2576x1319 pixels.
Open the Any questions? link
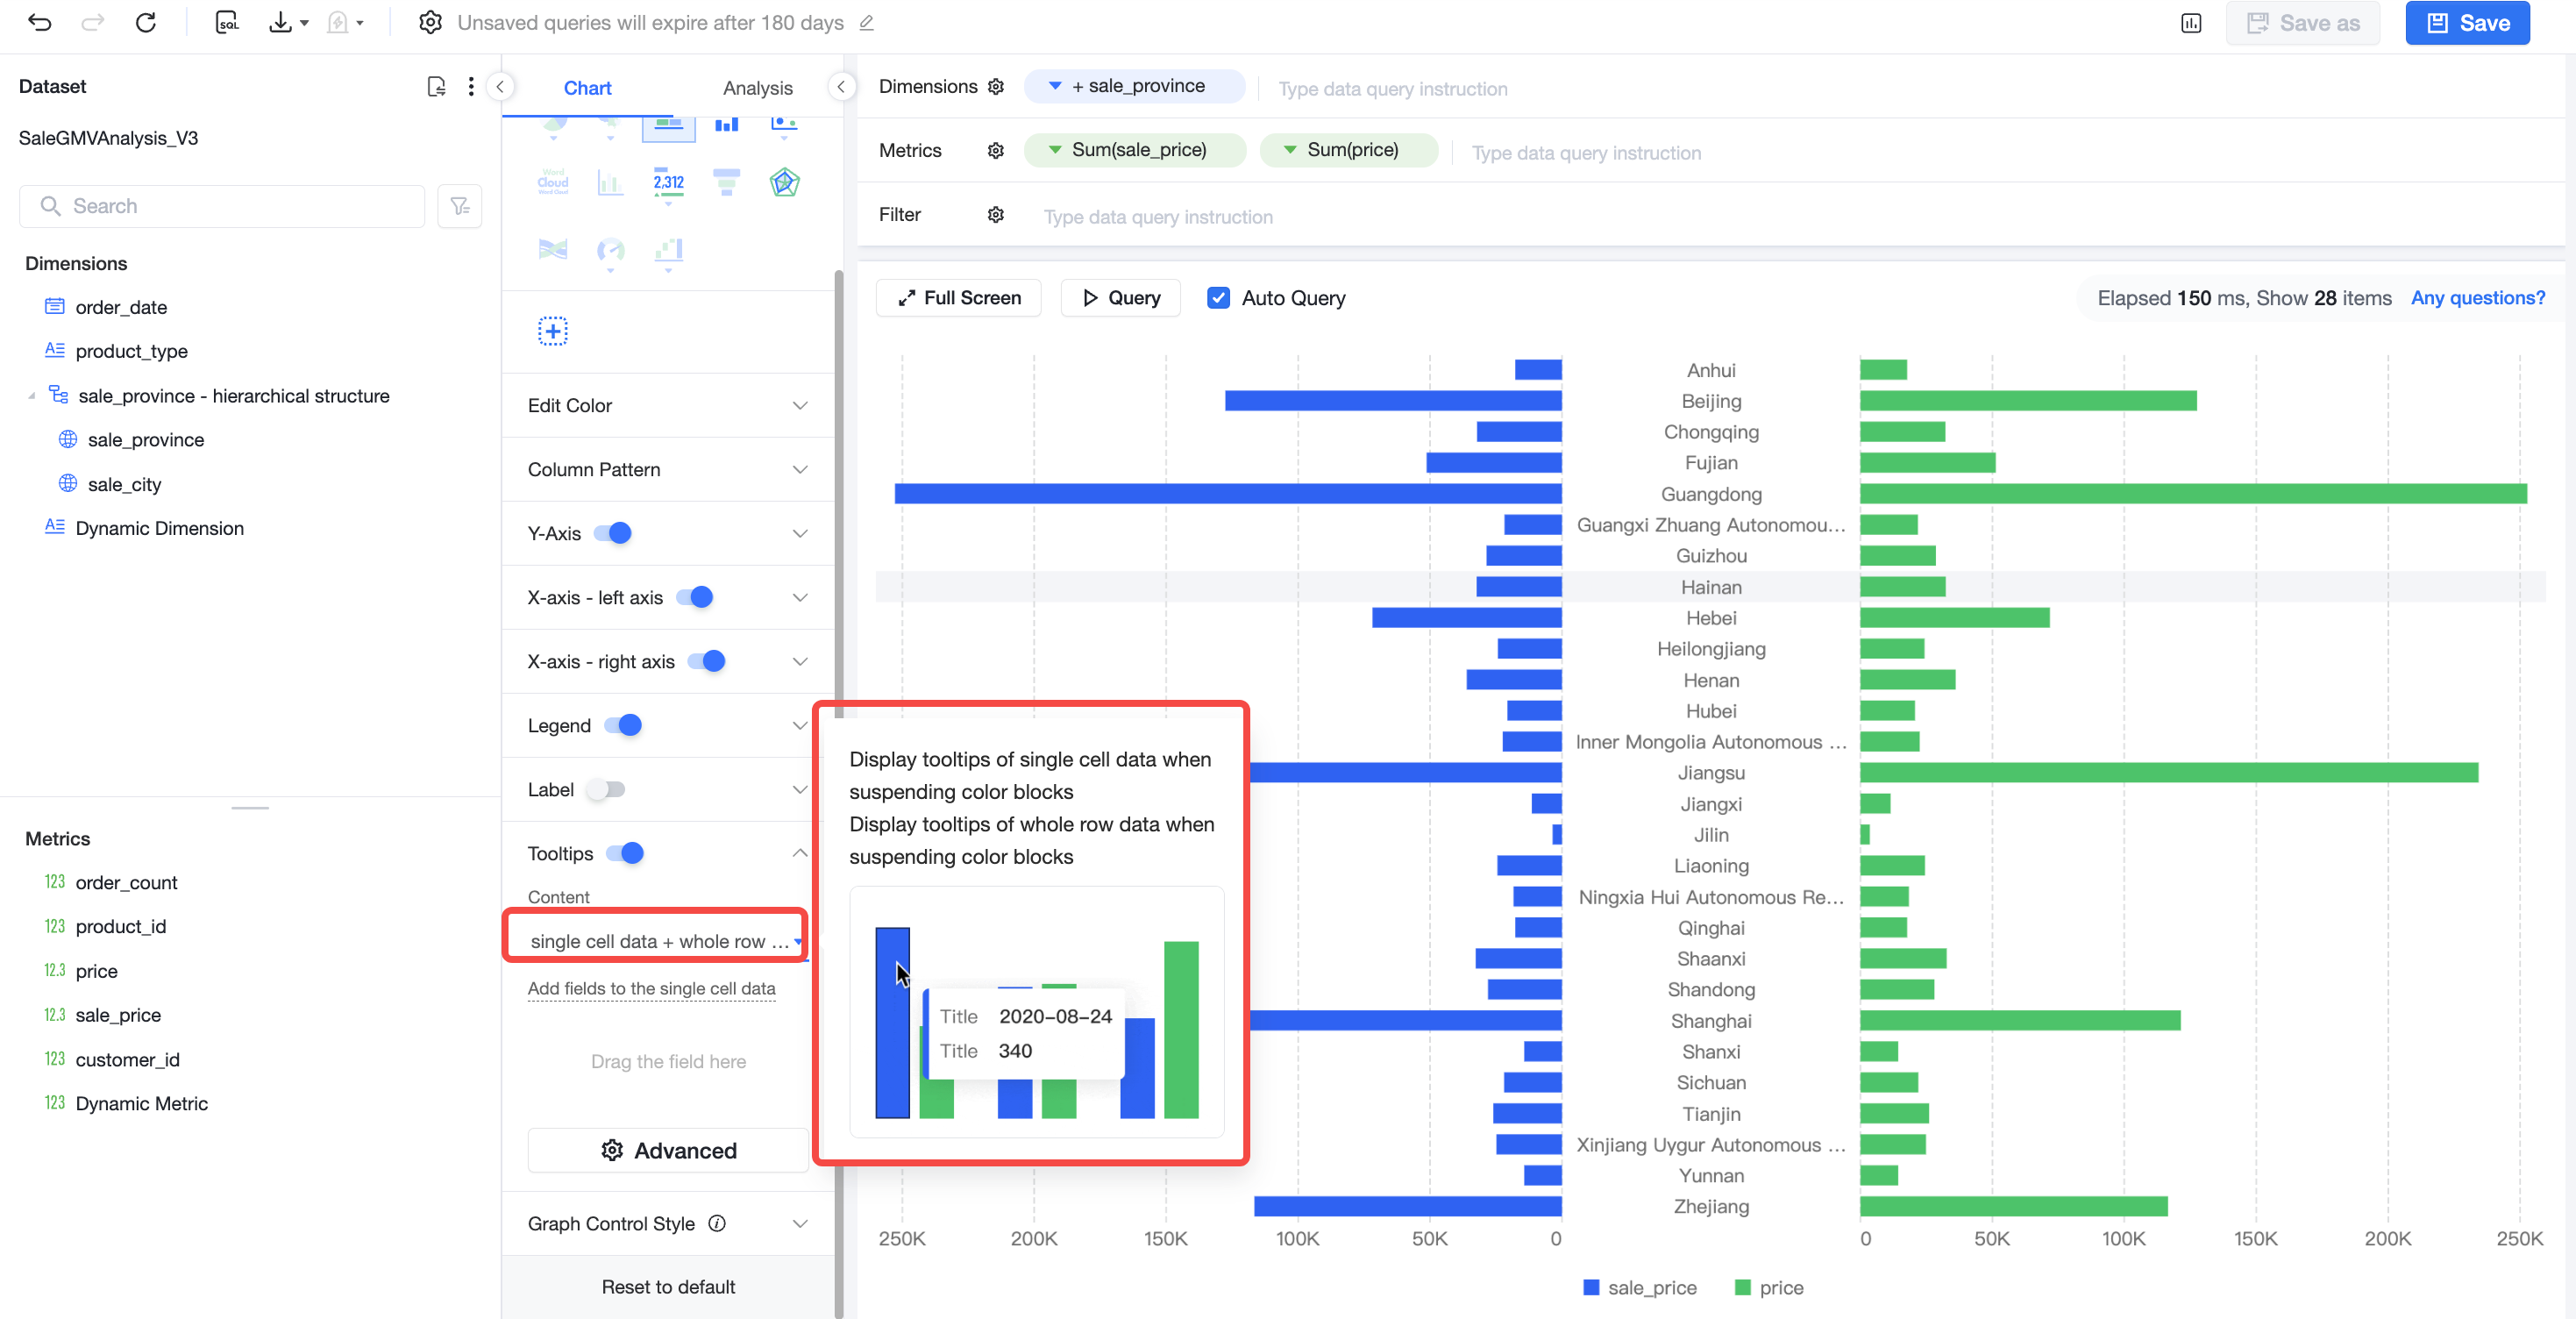click(2477, 298)
